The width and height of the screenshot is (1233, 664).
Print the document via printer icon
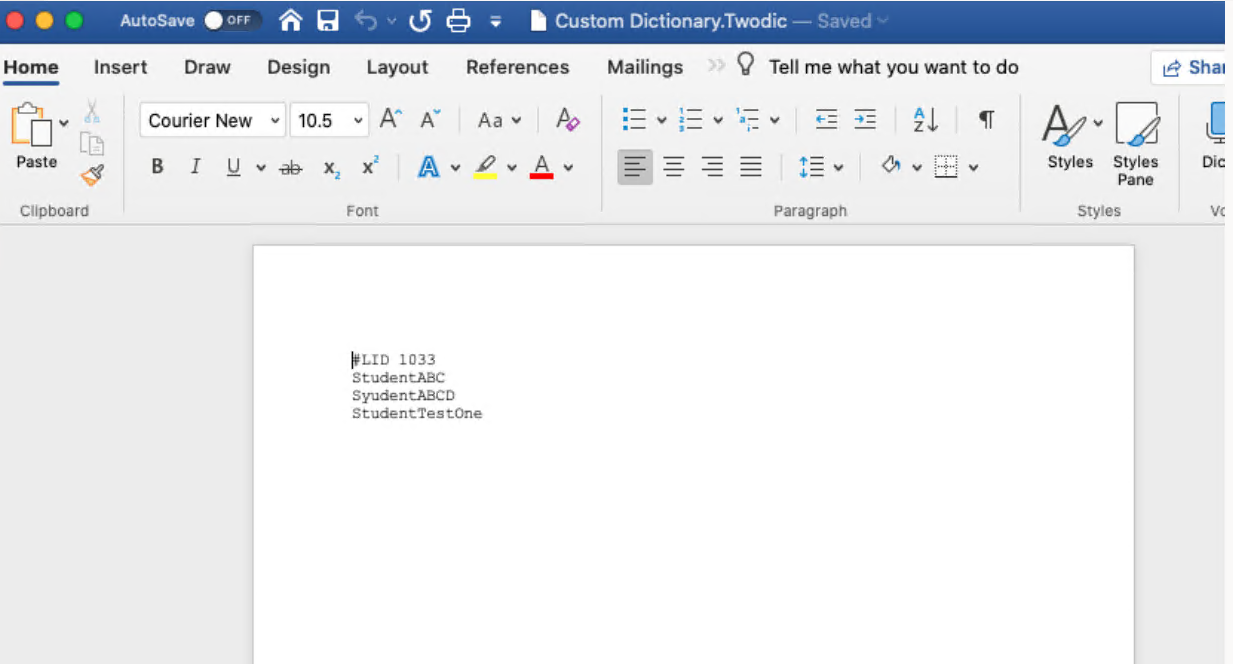[x=458, y=20]
